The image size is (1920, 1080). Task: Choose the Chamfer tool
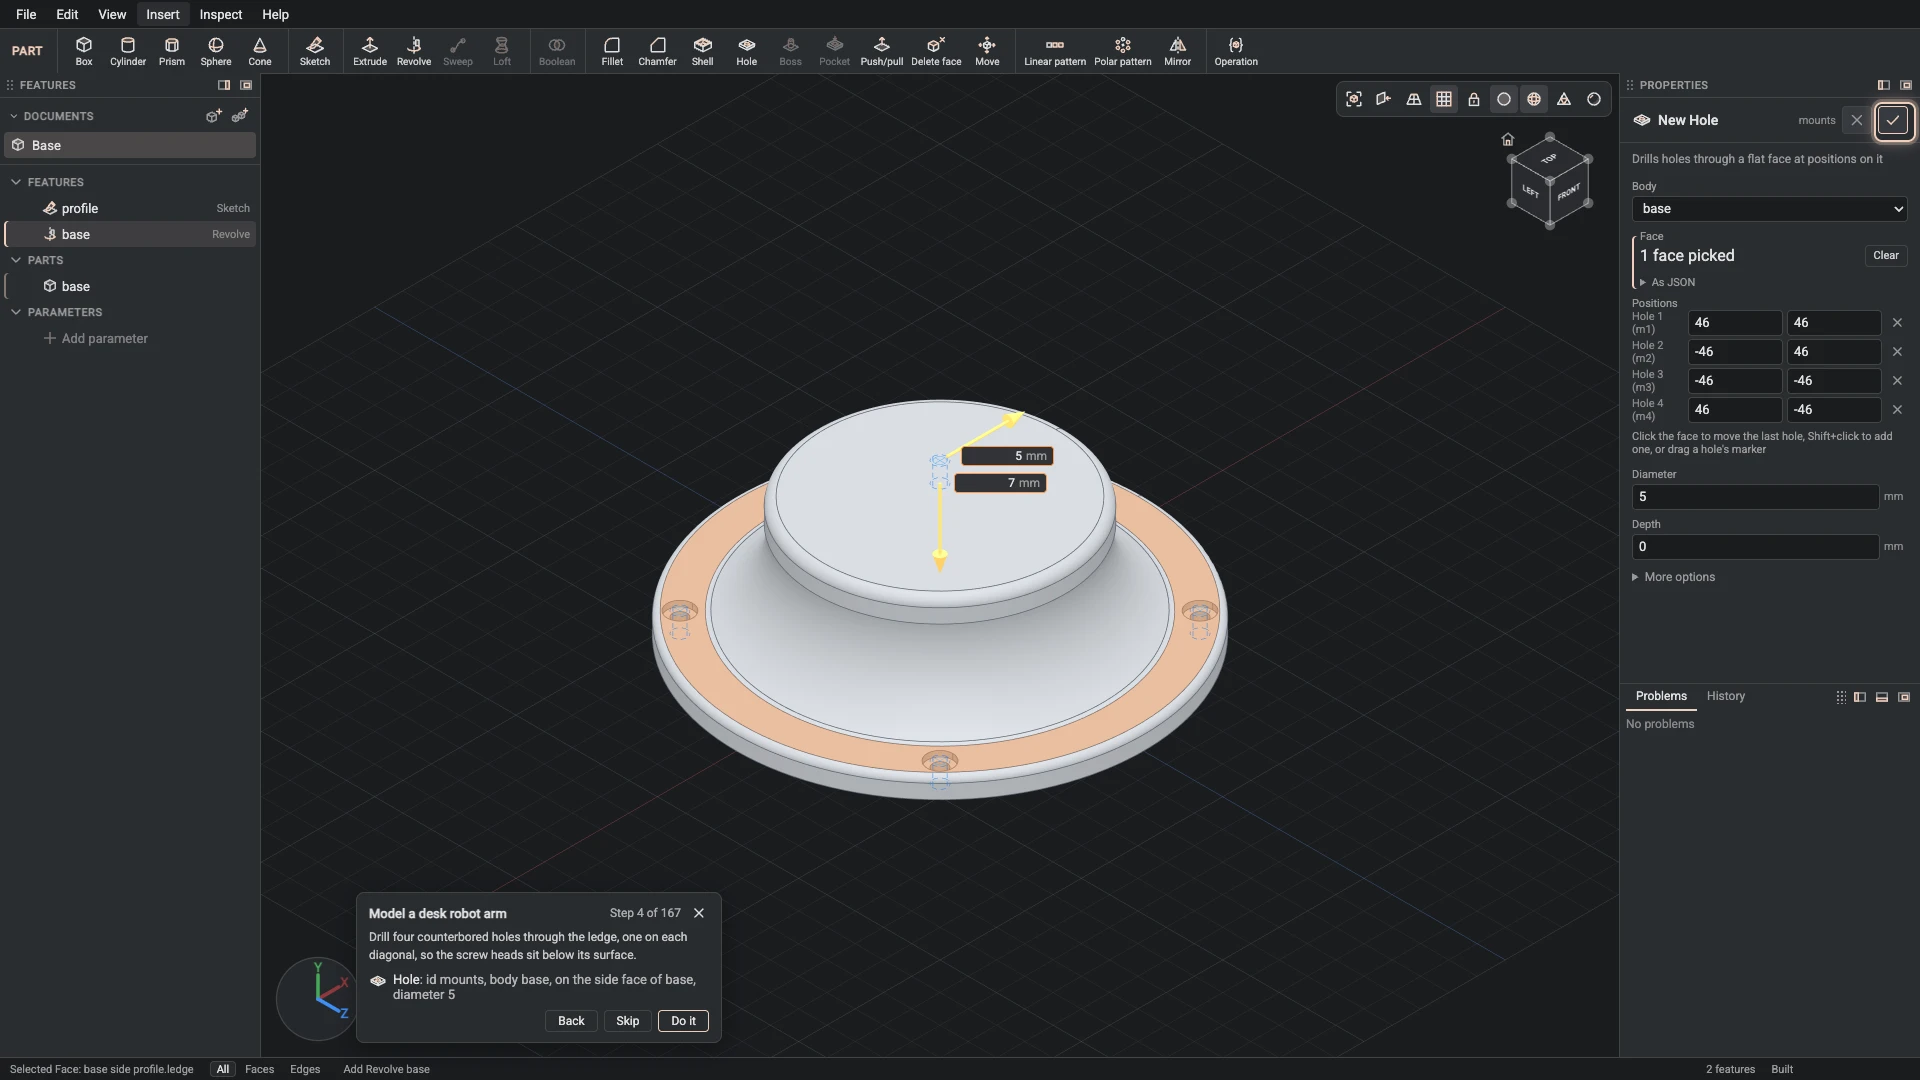tap(657, 51)
